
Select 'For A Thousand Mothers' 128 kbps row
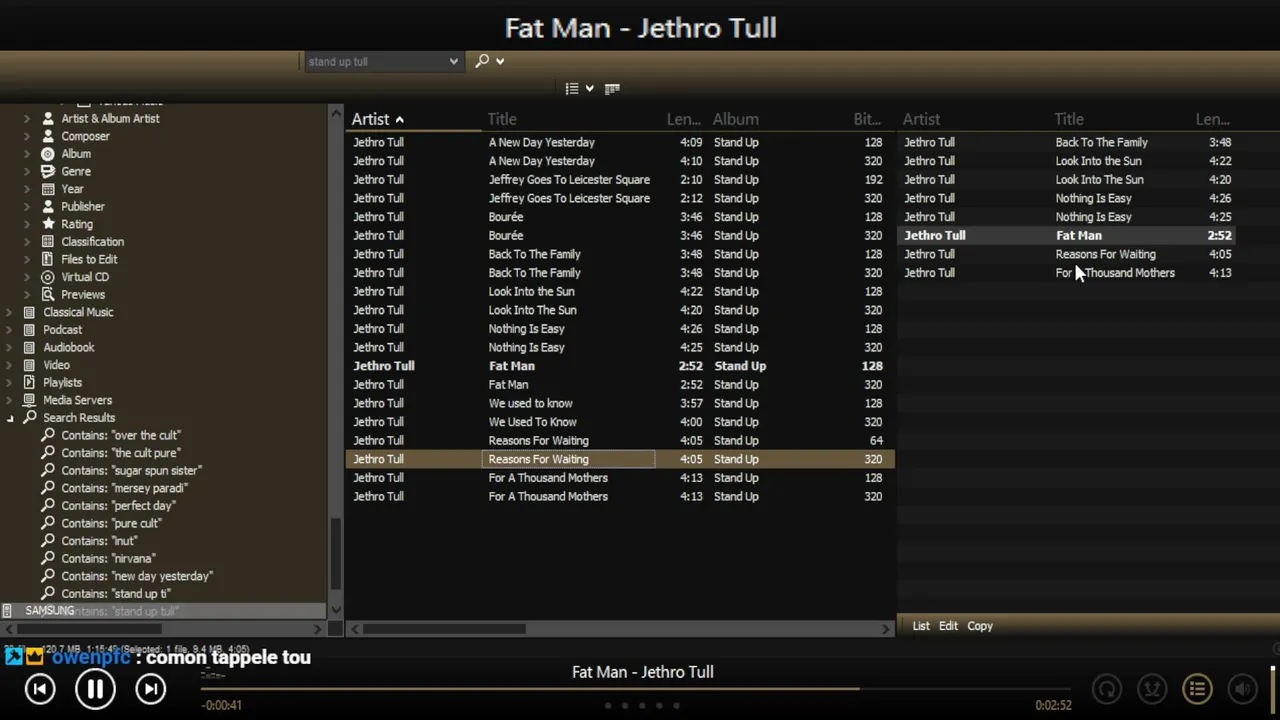pyautogui.click(x=618, y=478)
